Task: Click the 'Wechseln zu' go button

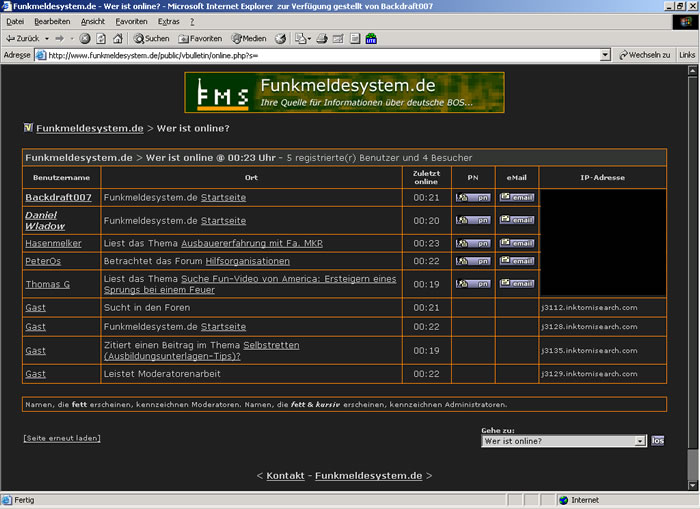Action: tap(645, 55)
